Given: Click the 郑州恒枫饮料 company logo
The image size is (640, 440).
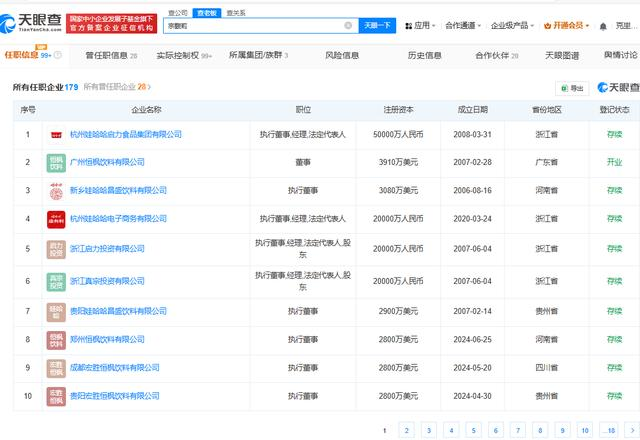Looking at the screenshot, I should [56, 340].
